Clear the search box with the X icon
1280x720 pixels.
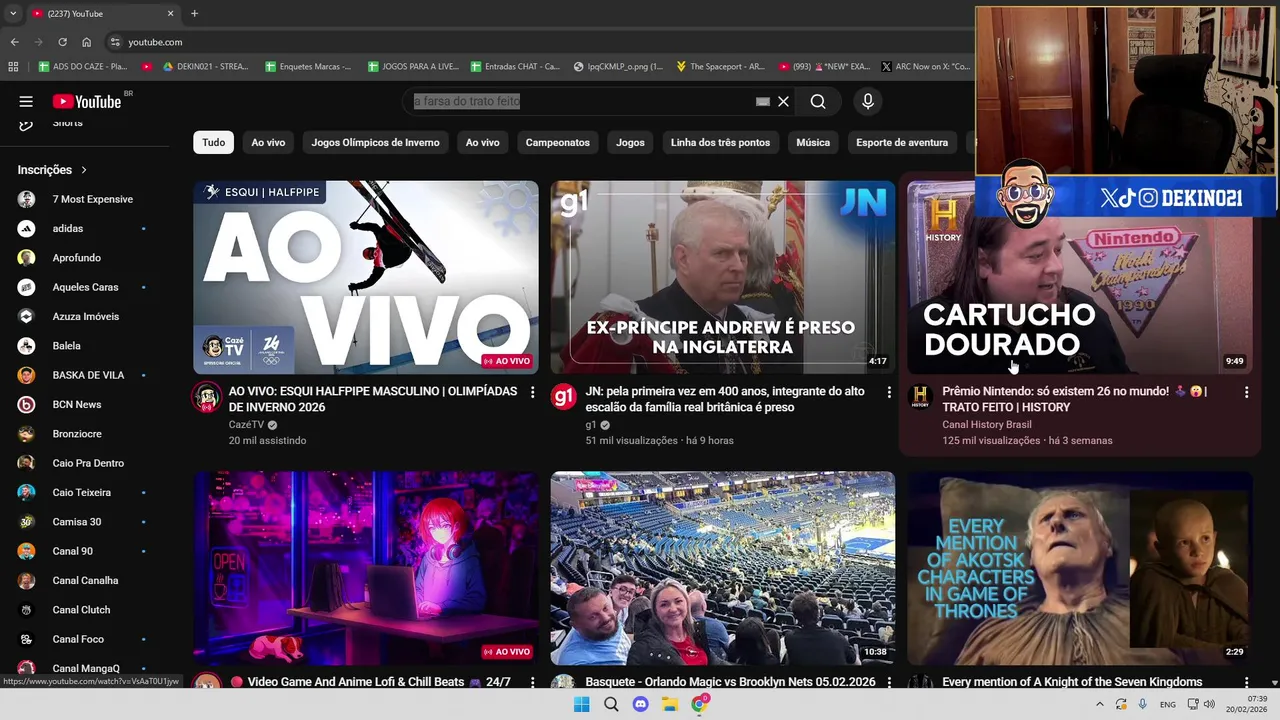point(783,101)
